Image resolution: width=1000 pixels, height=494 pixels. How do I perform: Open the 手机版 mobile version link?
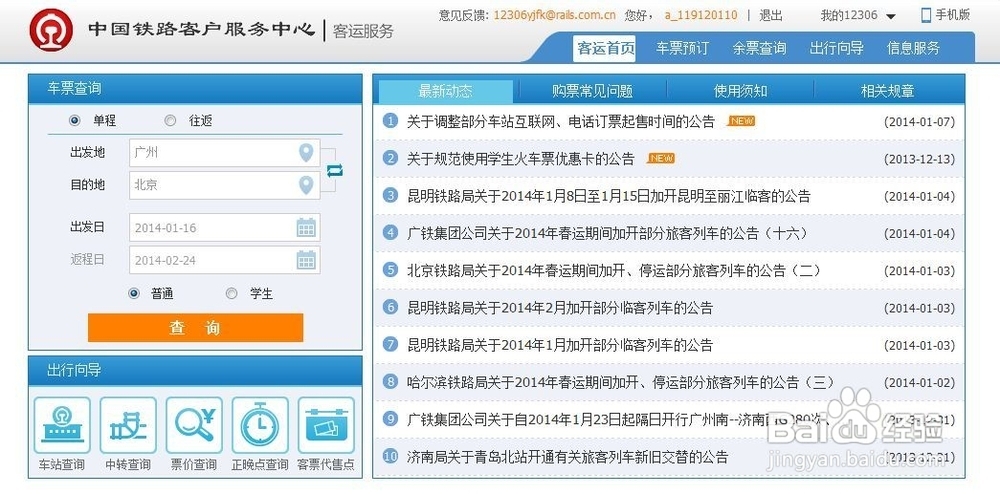(x=952, y=15)
